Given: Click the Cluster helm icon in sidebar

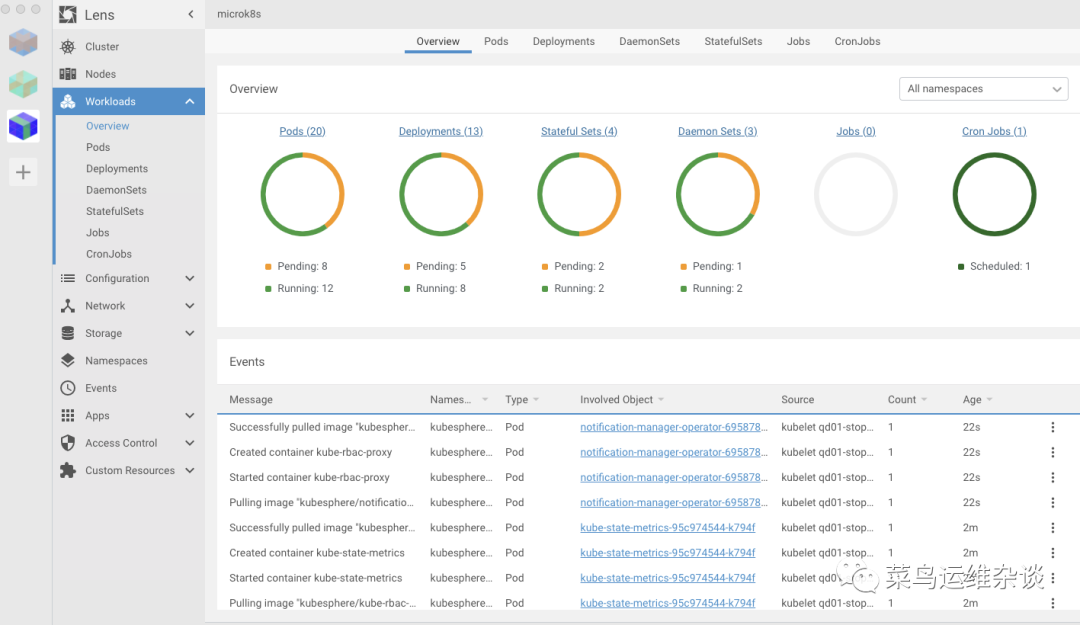Looking at the screenshot, I should click(x=68, y=47).
